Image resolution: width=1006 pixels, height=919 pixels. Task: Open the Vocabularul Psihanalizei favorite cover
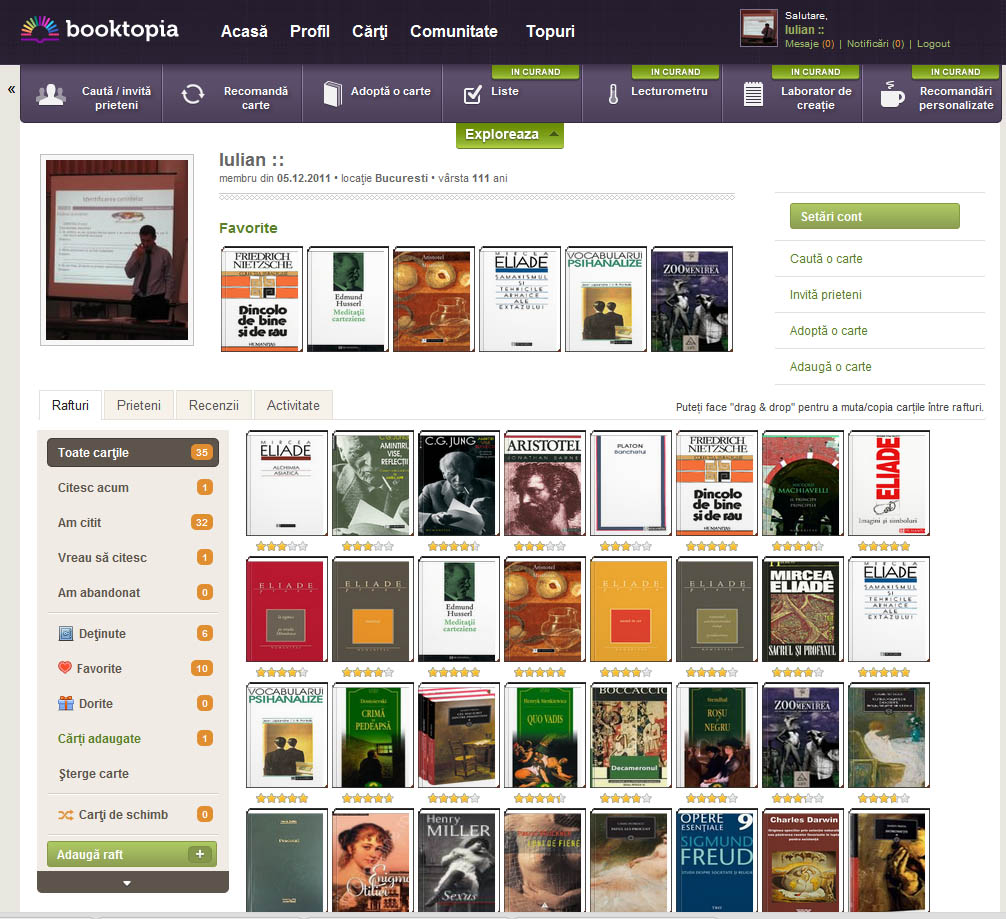[x=606, y=299]
